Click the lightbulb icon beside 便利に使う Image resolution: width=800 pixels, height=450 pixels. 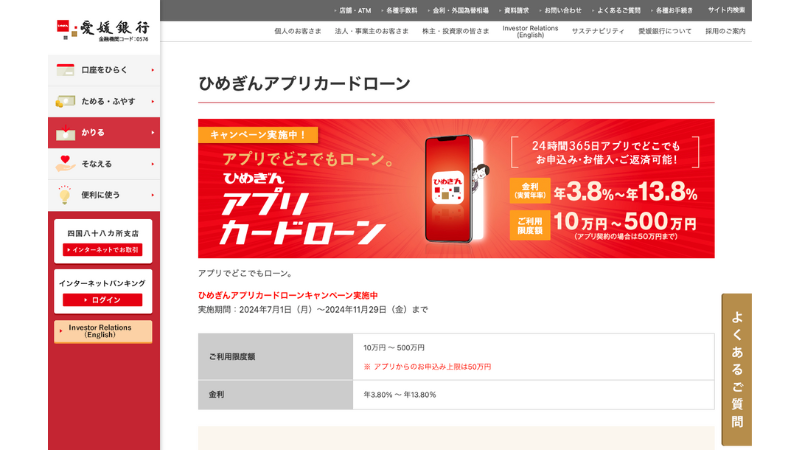(65, 195)
